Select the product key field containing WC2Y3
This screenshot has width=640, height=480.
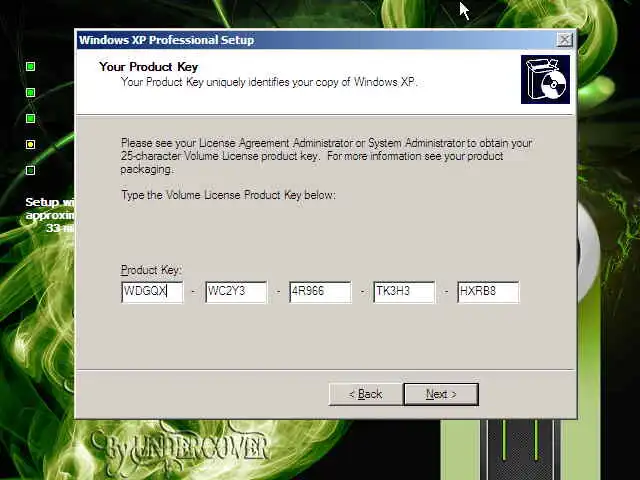click(236, 292)
